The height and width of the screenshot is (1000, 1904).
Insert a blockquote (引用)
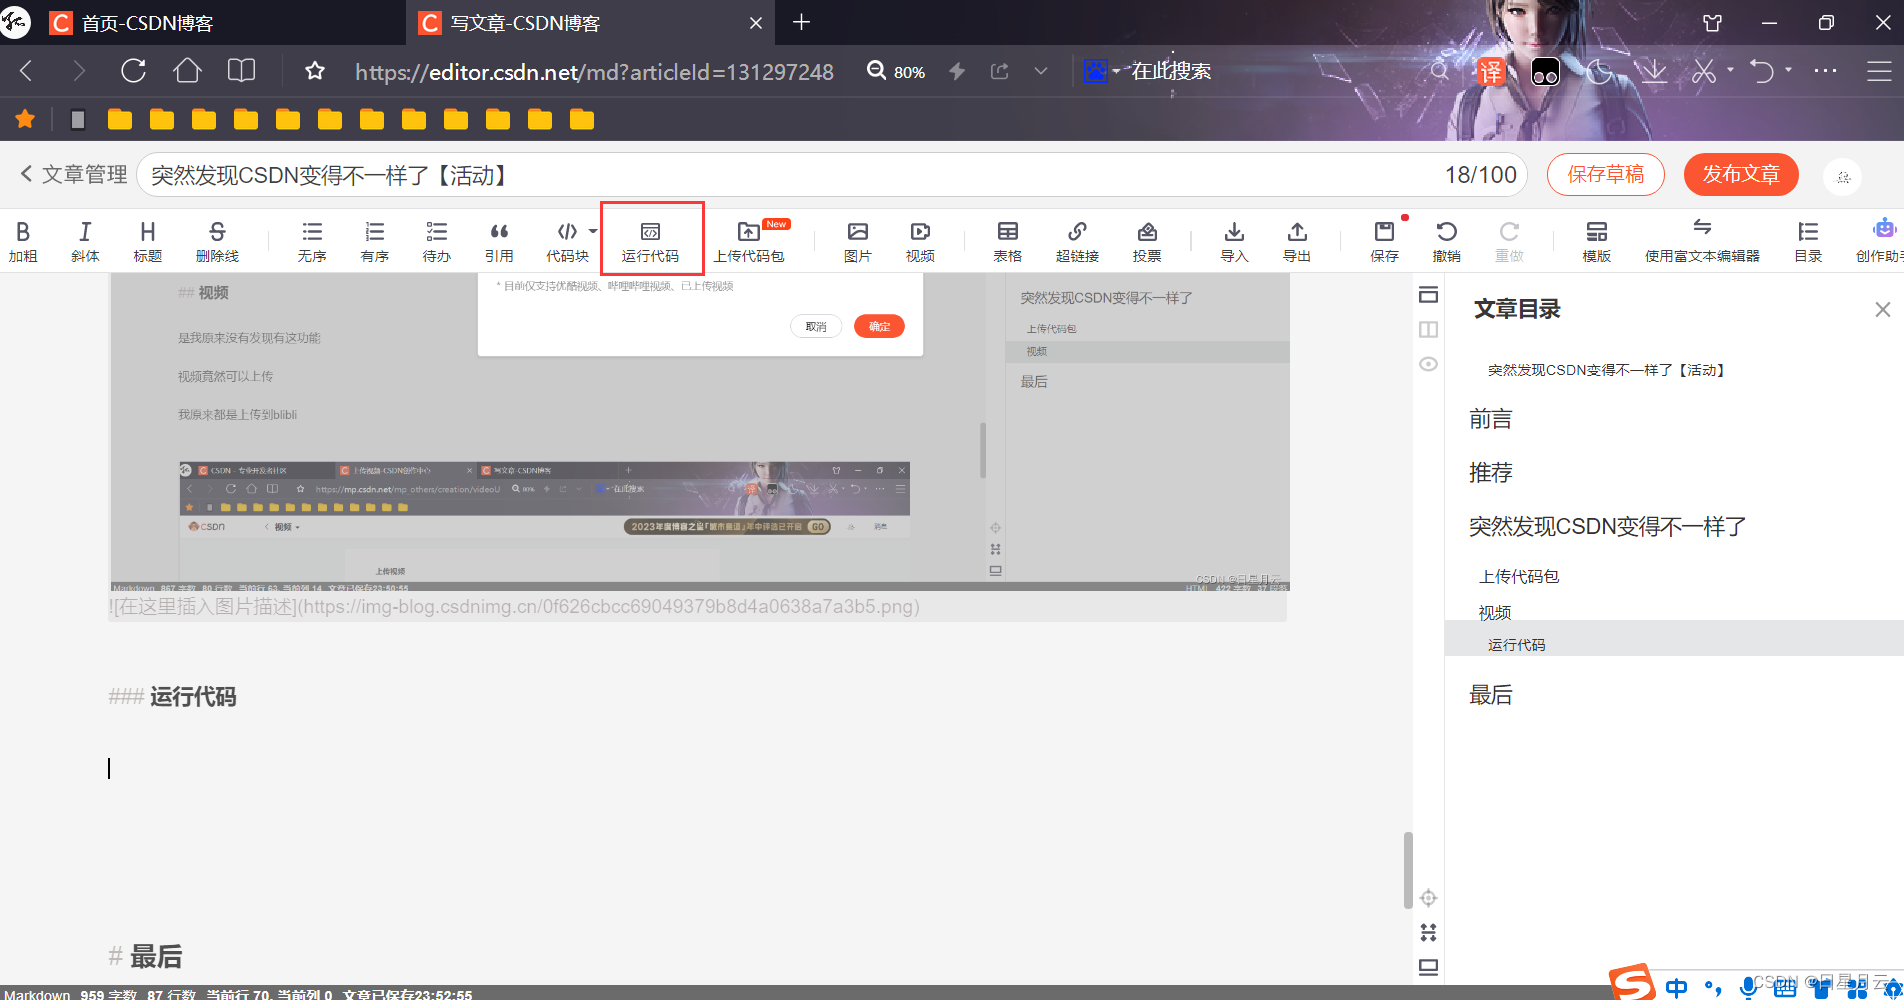(499, 242)
